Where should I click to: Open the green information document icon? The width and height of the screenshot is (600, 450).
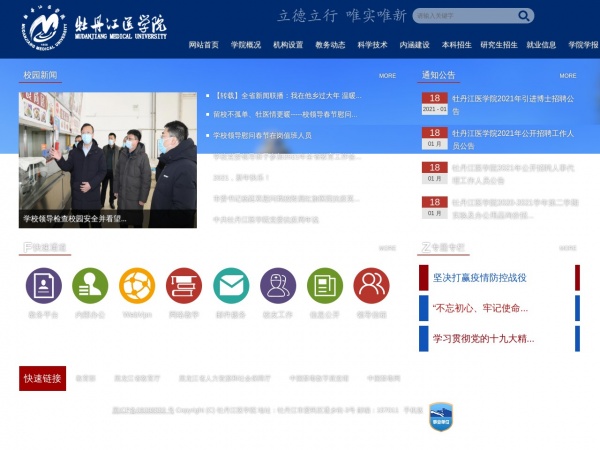click(x=325, y=286)
